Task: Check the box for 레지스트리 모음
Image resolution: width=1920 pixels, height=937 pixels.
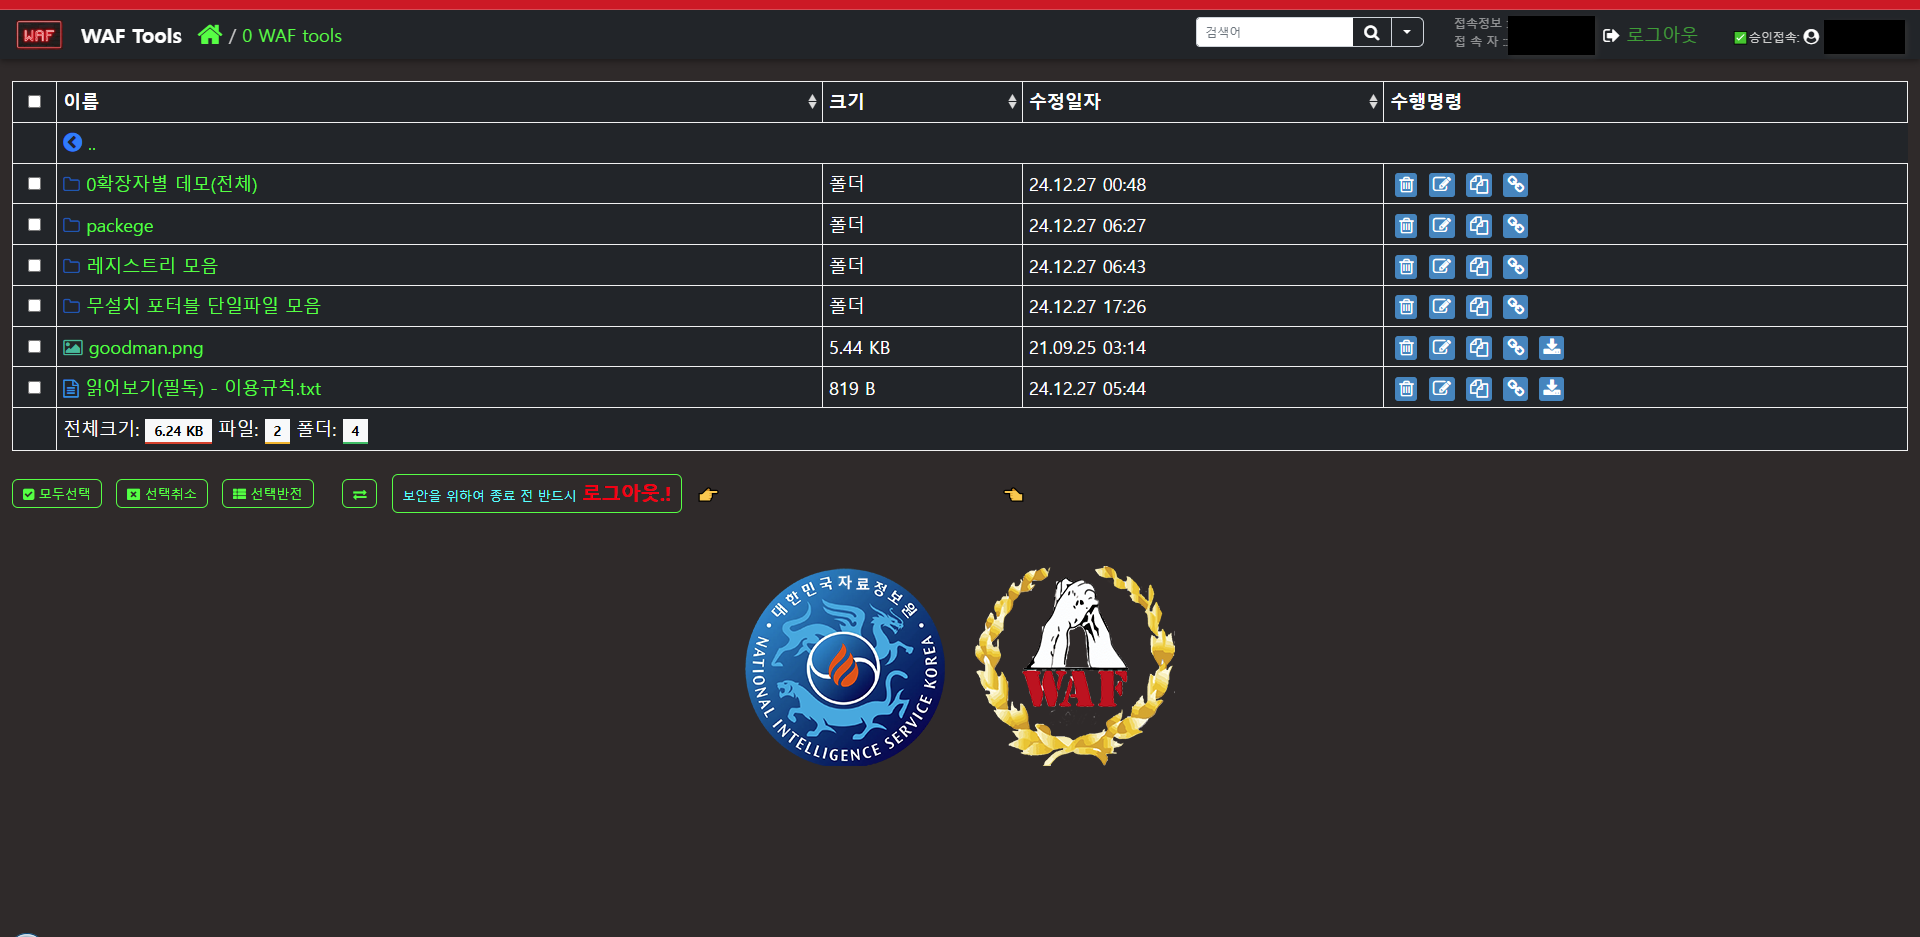Action: coord(34,265)
